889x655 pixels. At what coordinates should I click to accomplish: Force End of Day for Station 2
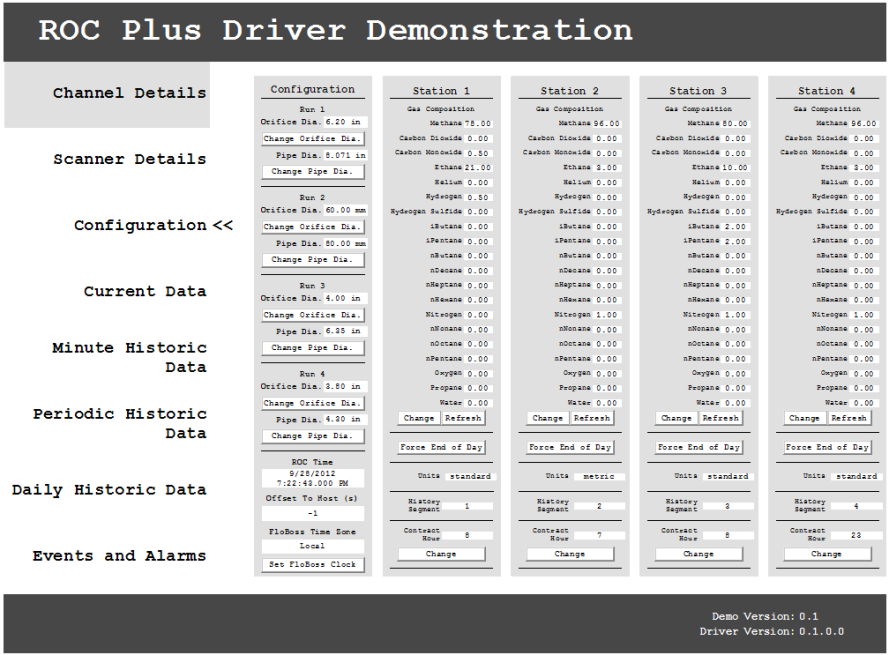coord(570,447)
